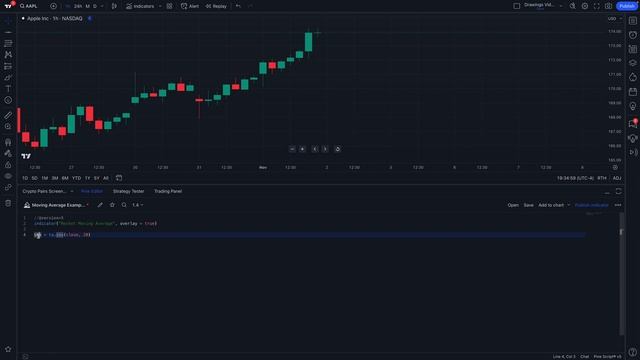The image size is (640, 360).
Task: Click the blue Publish button
Action: pyautogui.click(x=627, y=6)
